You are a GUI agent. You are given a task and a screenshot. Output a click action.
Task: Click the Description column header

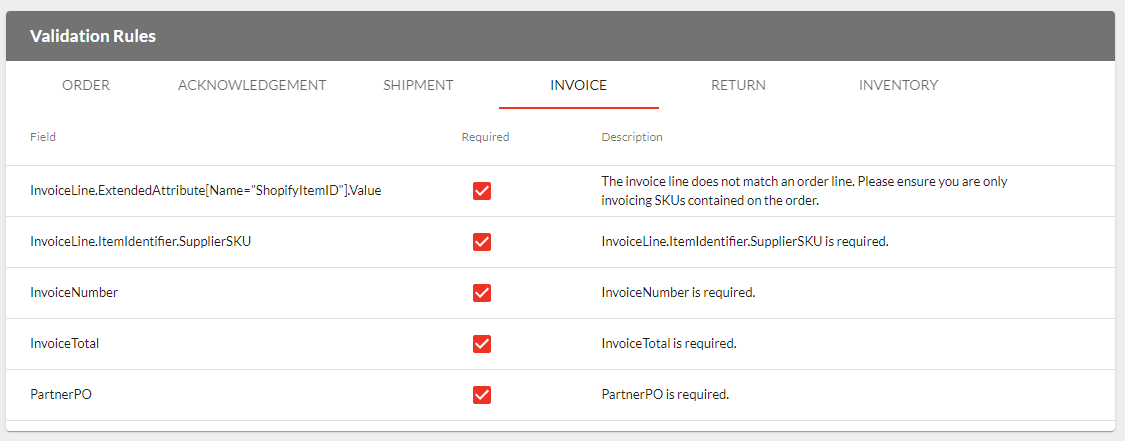click(x=631, y=137)
